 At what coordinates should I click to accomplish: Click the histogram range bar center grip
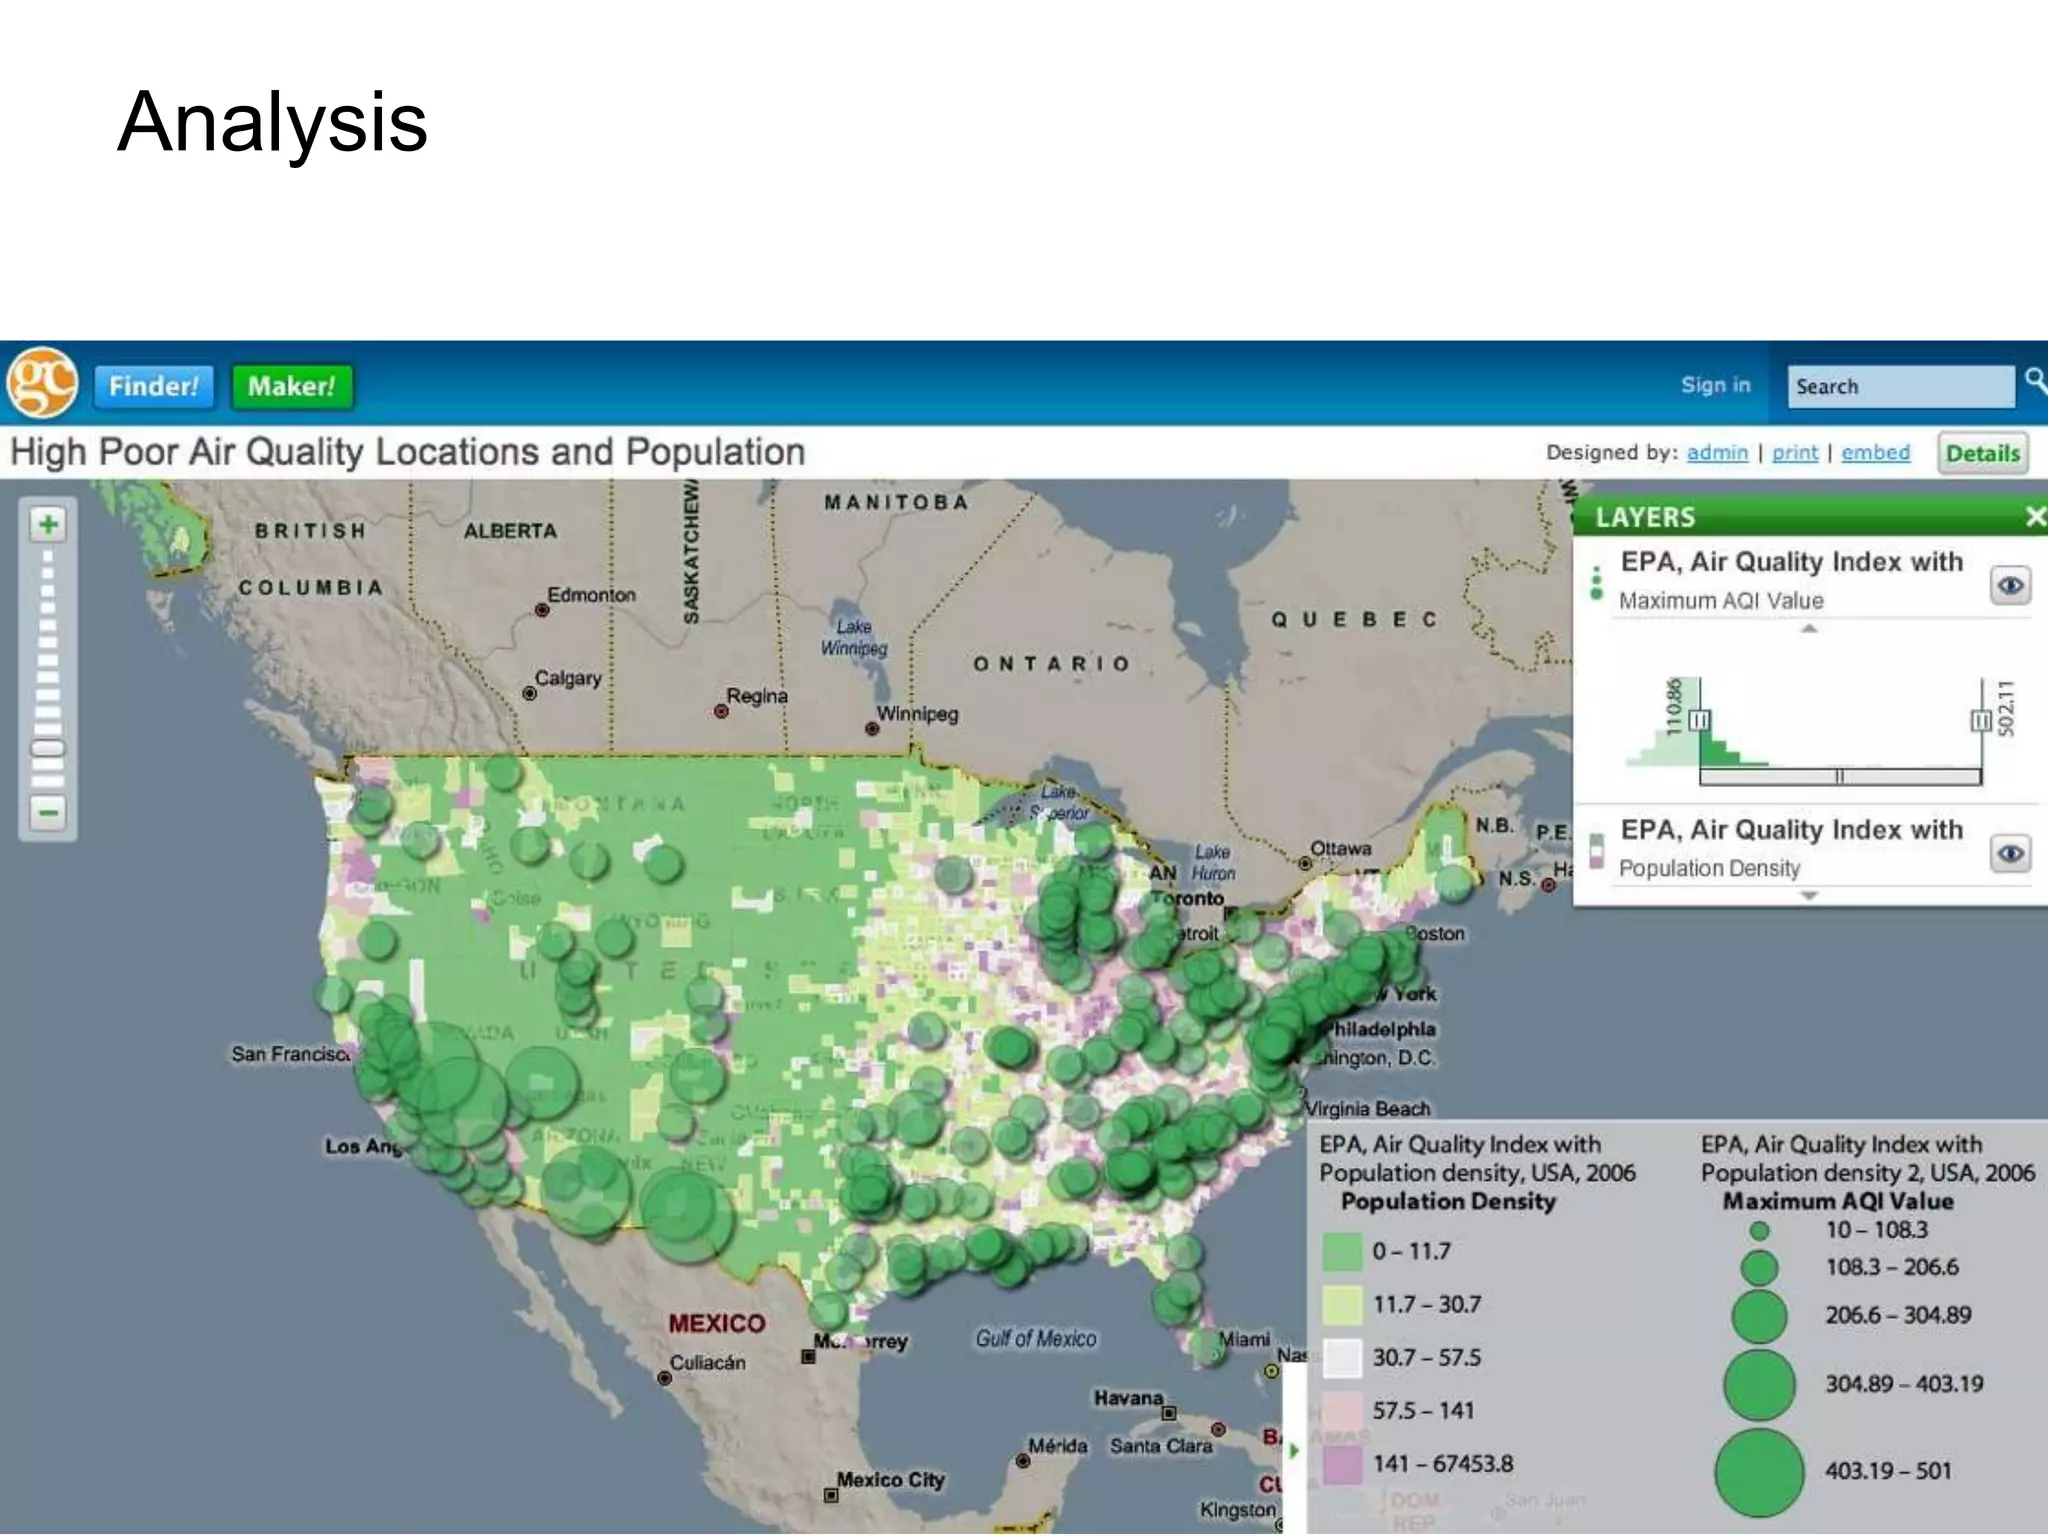[1839, 777]
